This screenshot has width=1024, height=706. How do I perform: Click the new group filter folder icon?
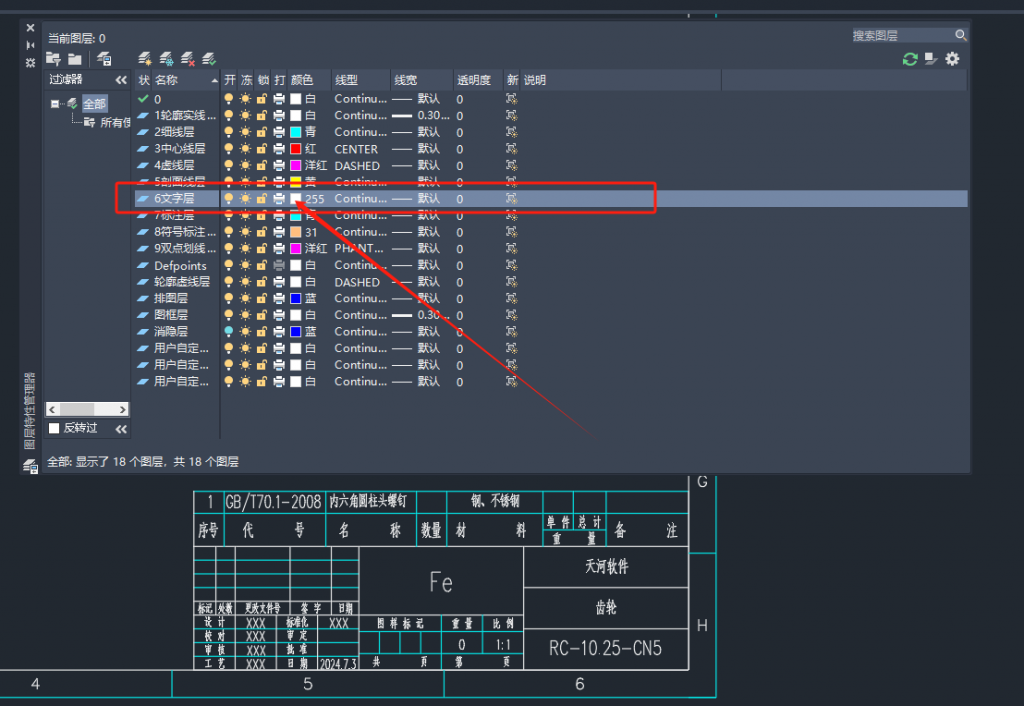[x=73, y=58]
